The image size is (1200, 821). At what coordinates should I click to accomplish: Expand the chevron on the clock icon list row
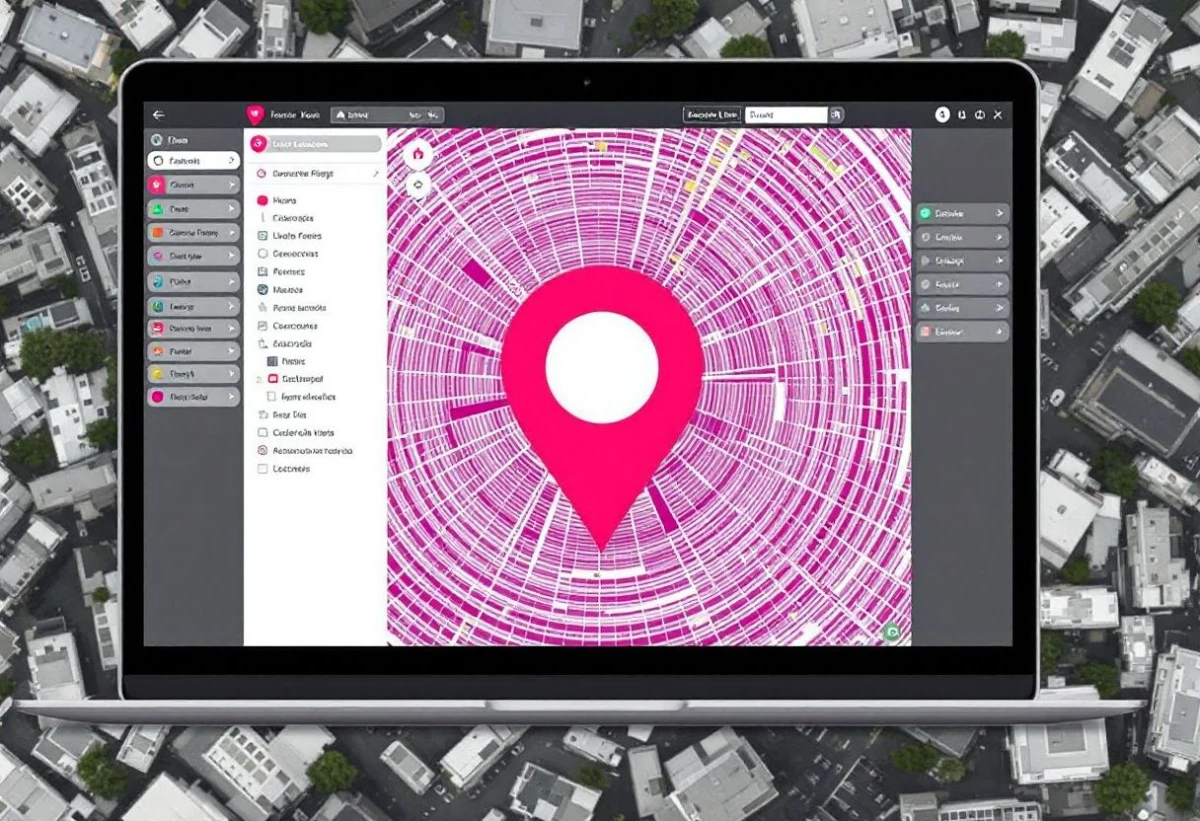coord(375,174)
